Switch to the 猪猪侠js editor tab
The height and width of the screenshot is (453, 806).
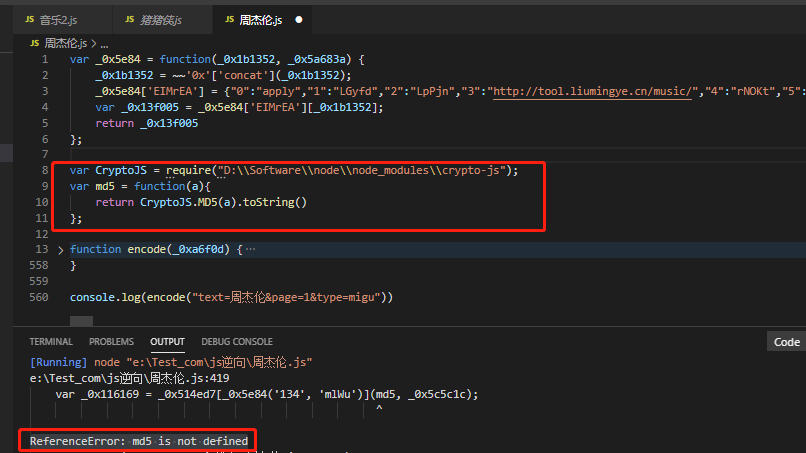point(162,20)
